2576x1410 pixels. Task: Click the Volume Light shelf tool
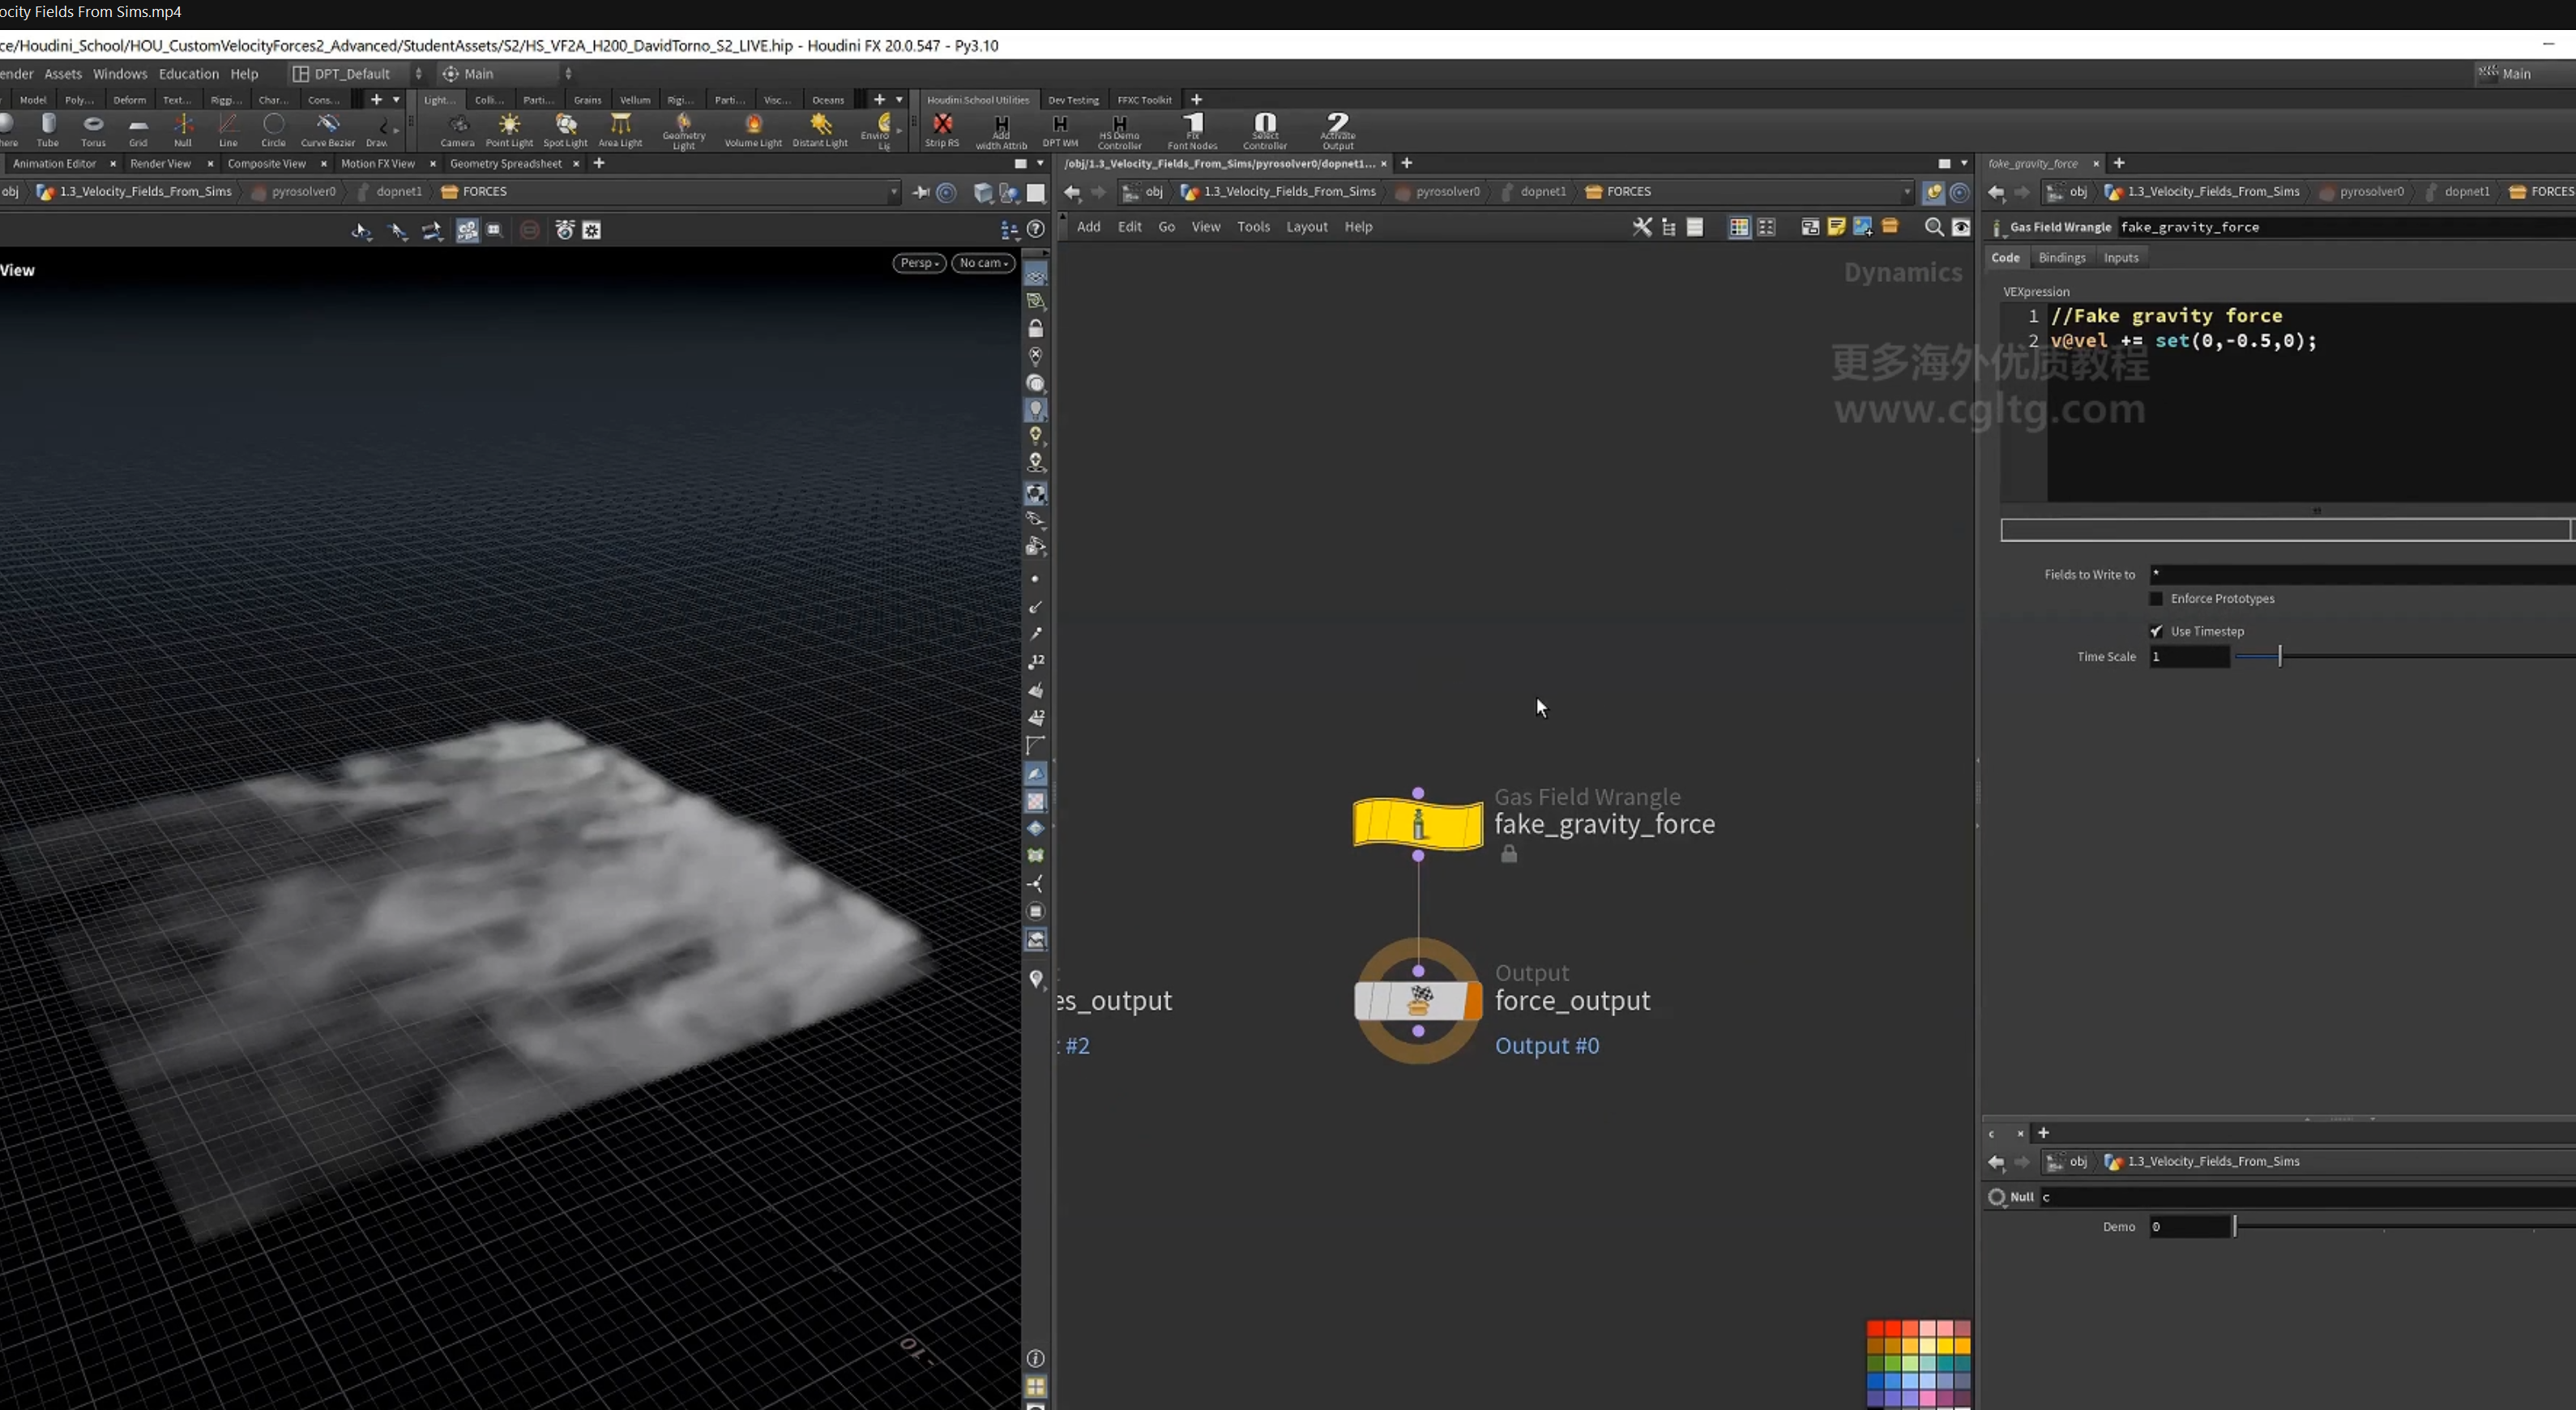click(753, 130)
